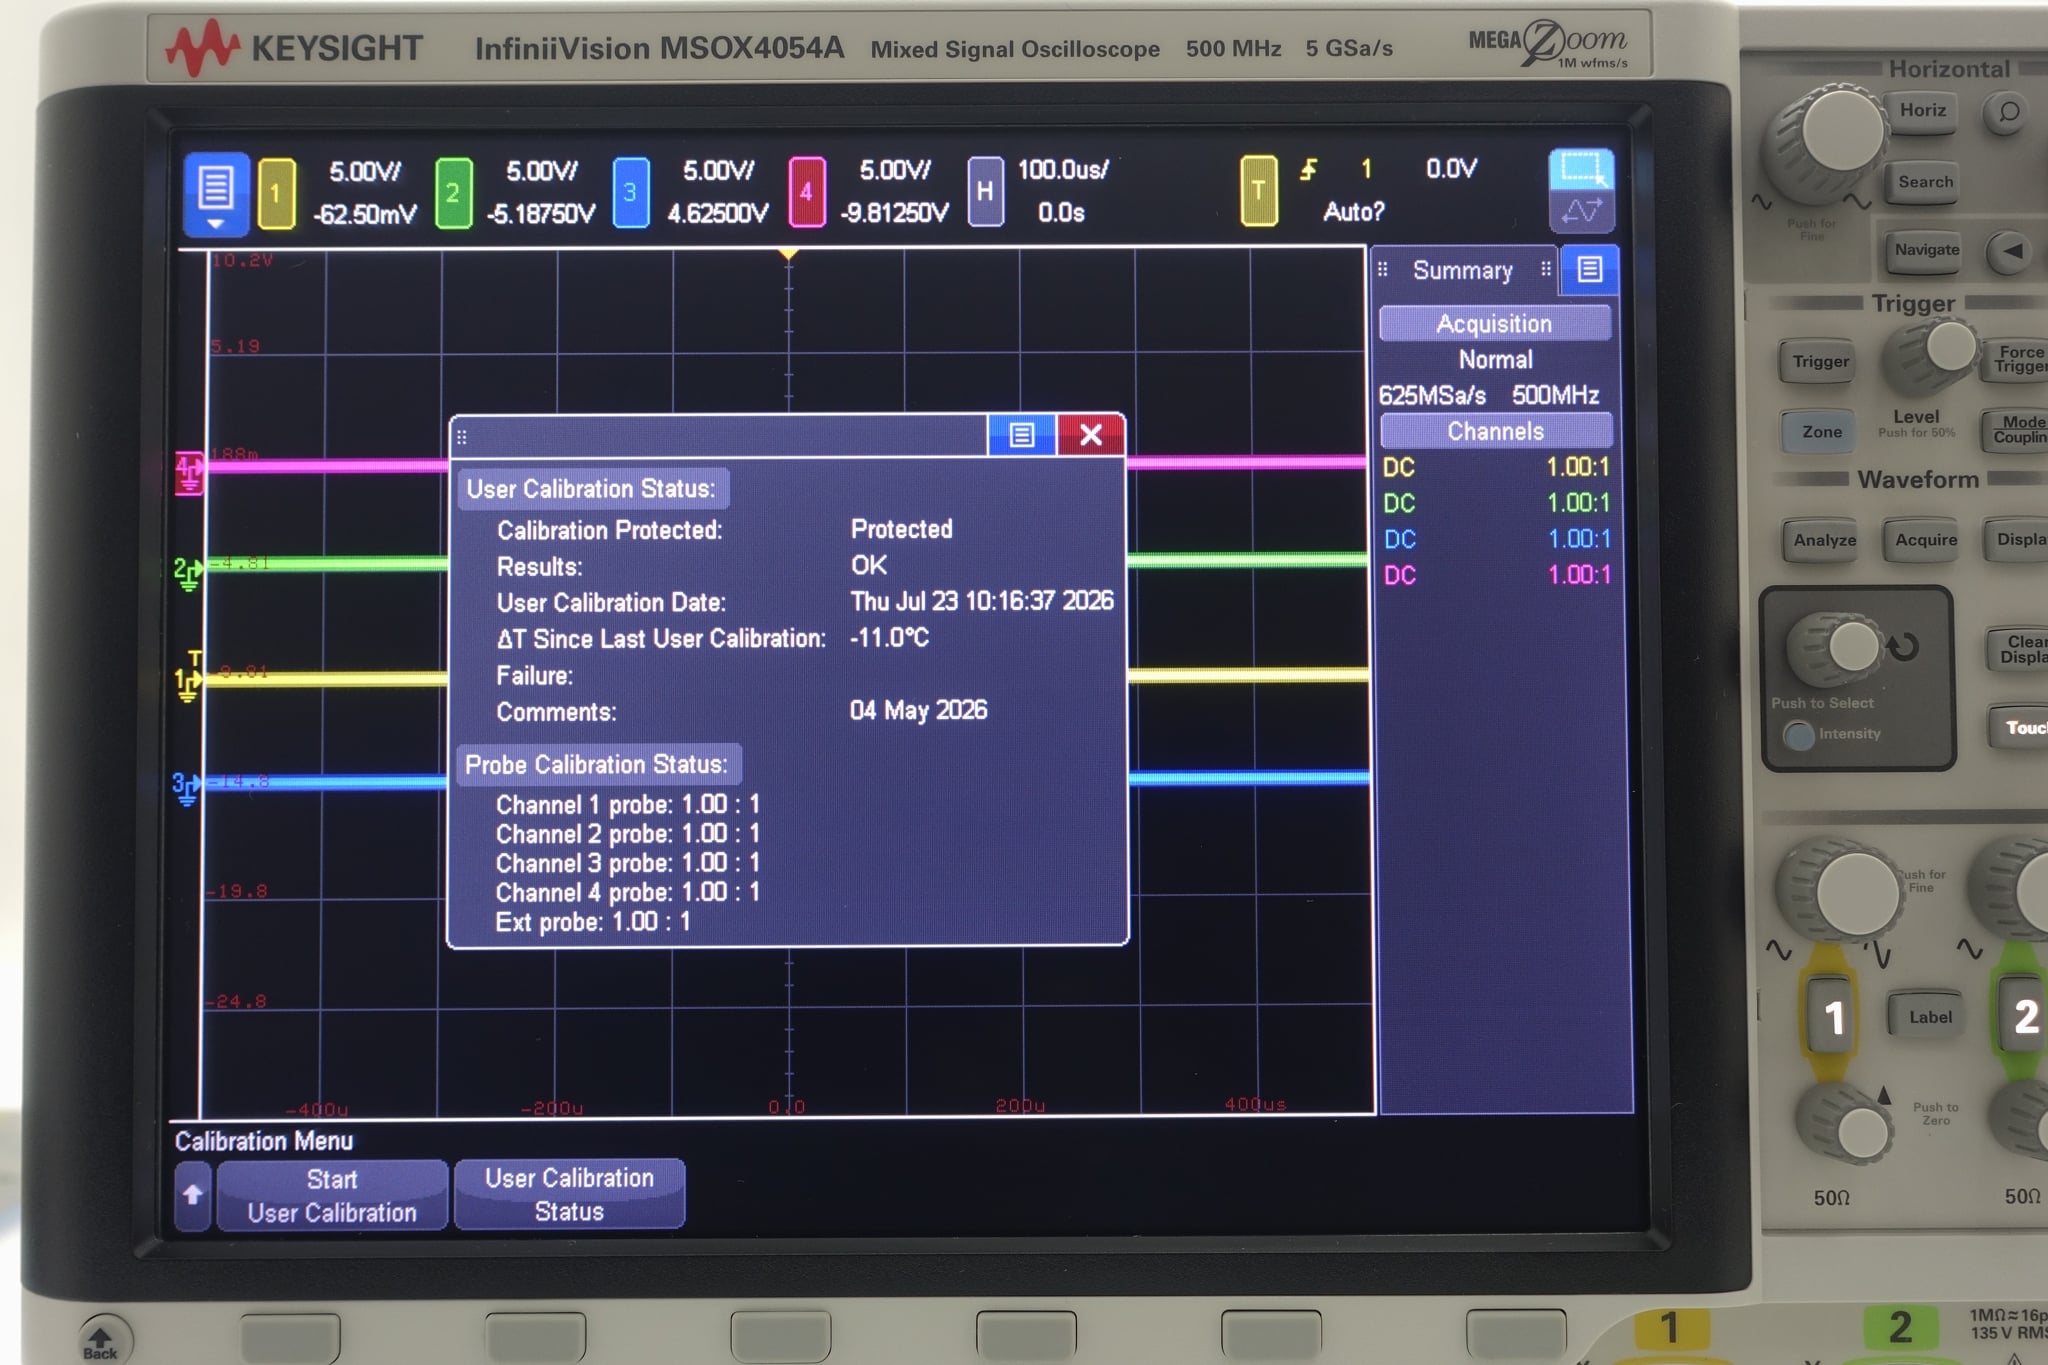
Task: Push the Navigate front panel key
Action: [x=1926, y=251]
